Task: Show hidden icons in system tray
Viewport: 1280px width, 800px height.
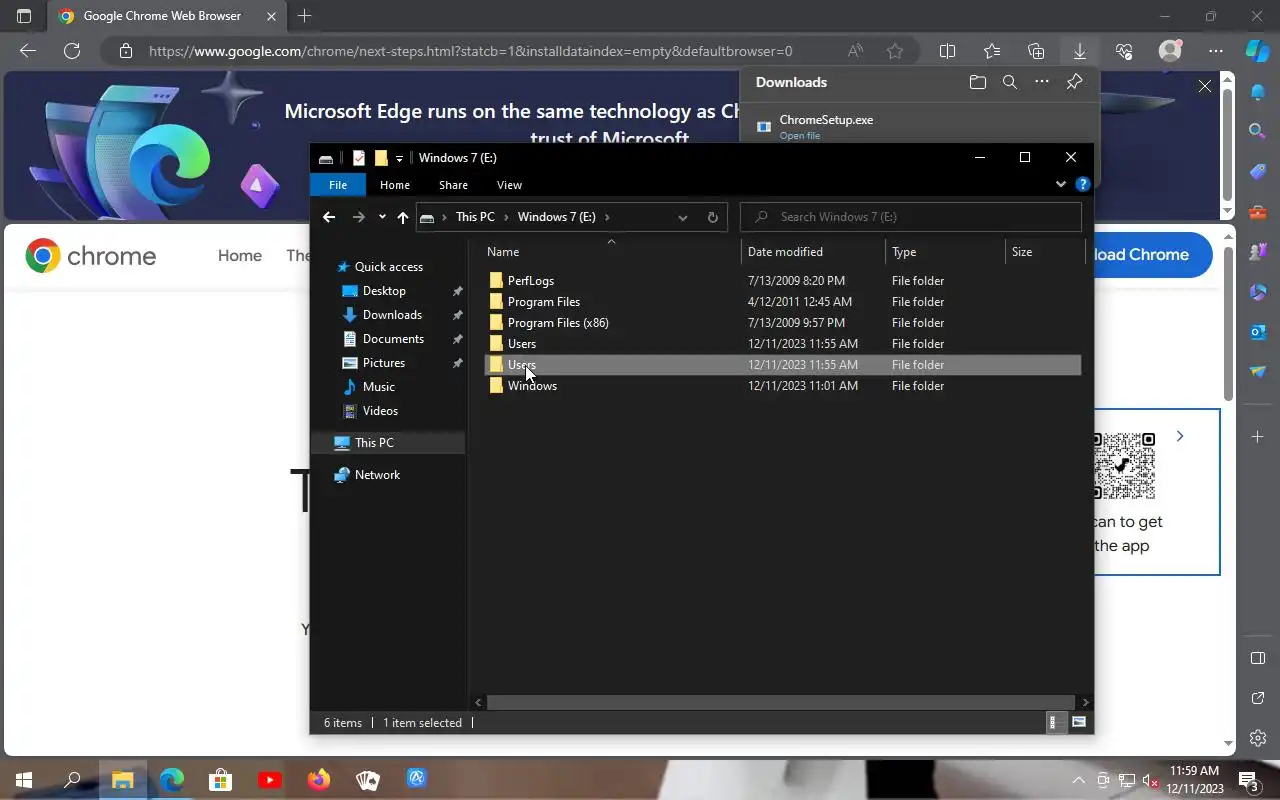Action: 1078,780
